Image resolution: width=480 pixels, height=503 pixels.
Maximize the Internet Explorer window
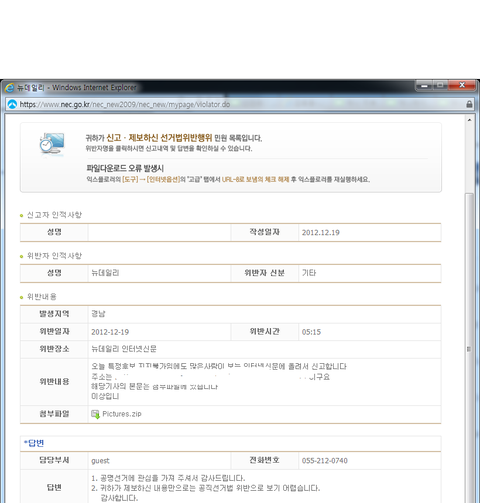(x=440, y=85)
